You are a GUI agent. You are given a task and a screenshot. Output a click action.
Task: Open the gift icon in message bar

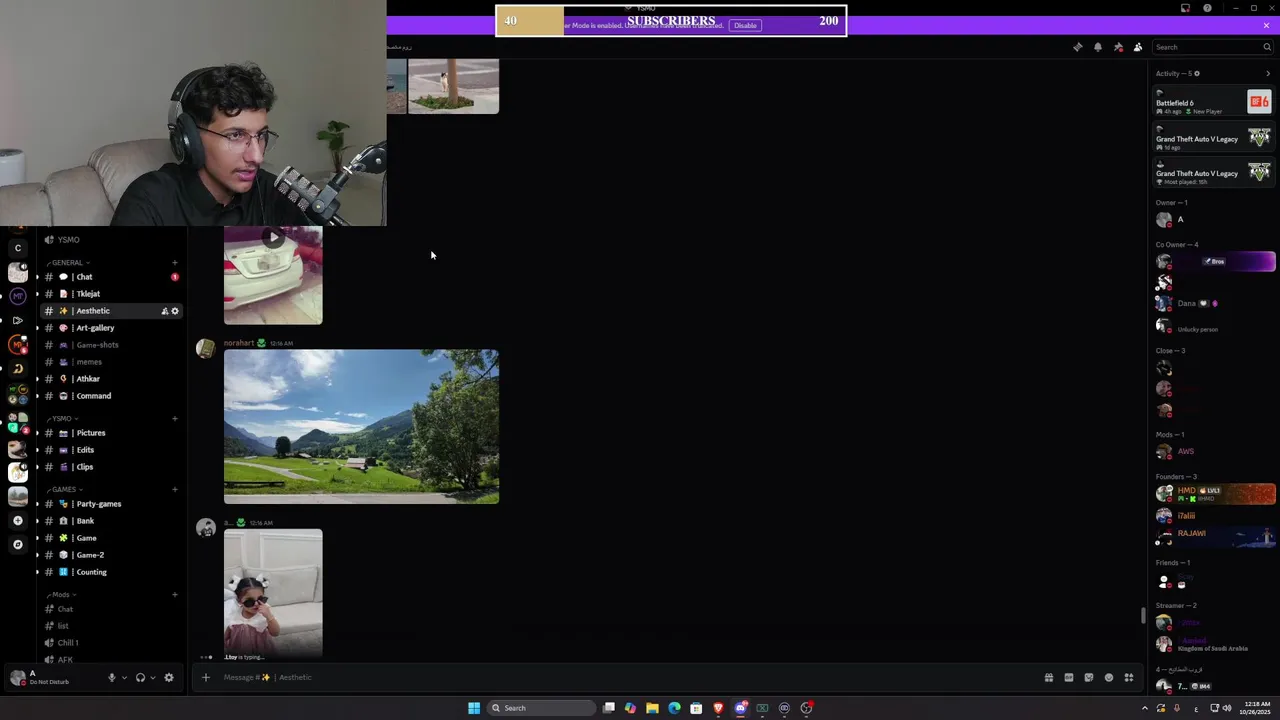point(1049,677)
